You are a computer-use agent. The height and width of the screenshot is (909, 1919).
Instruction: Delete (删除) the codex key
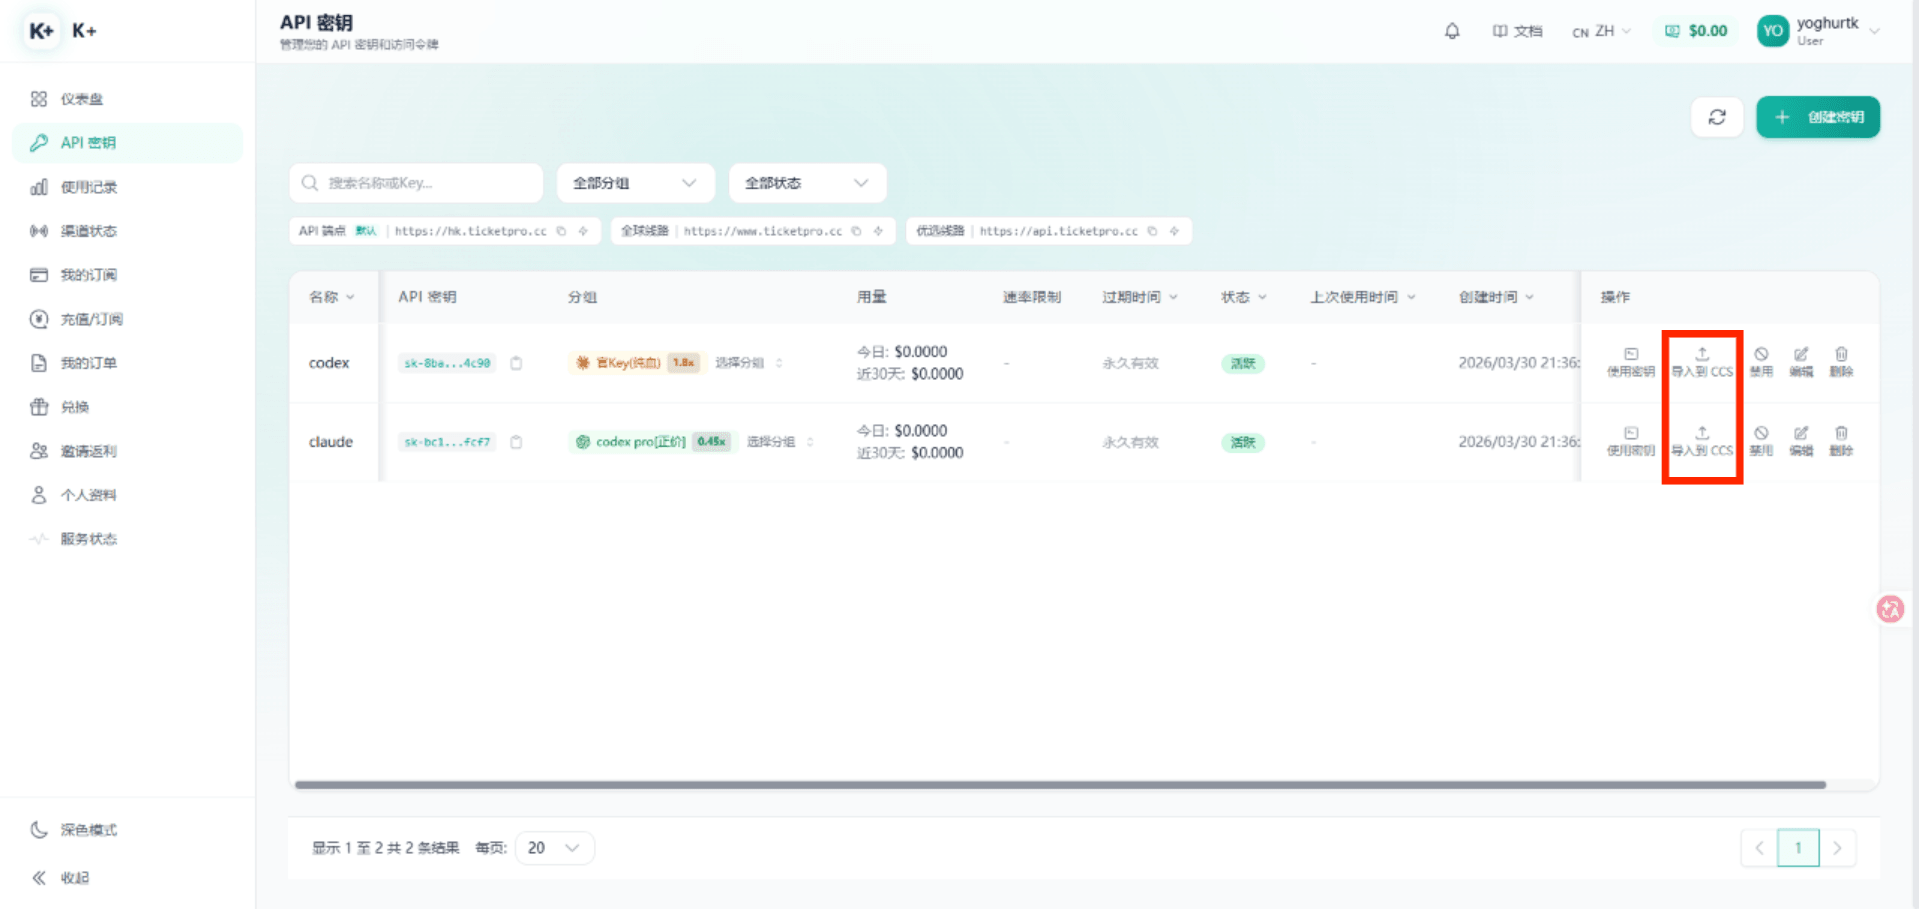(x=1841, y=362)
